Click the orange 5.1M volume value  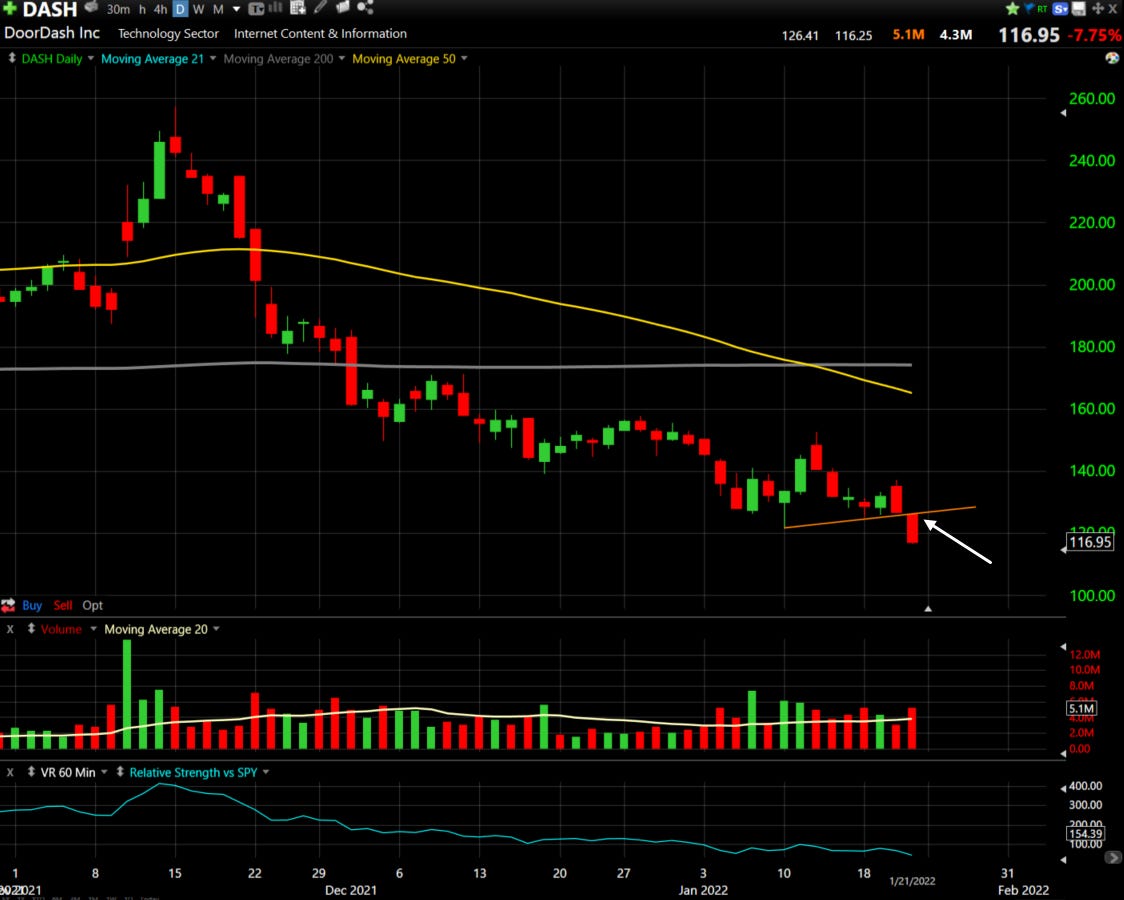pos(908,34)
